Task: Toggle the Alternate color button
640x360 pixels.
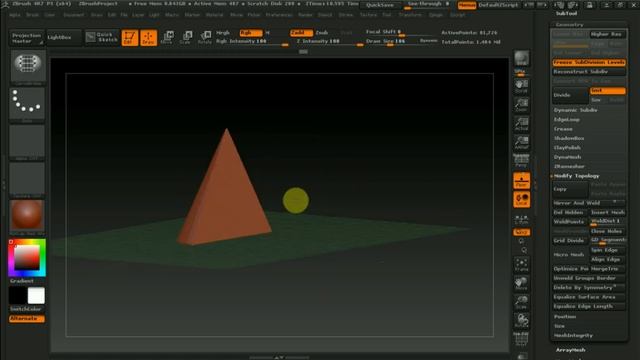Action: 27,318
